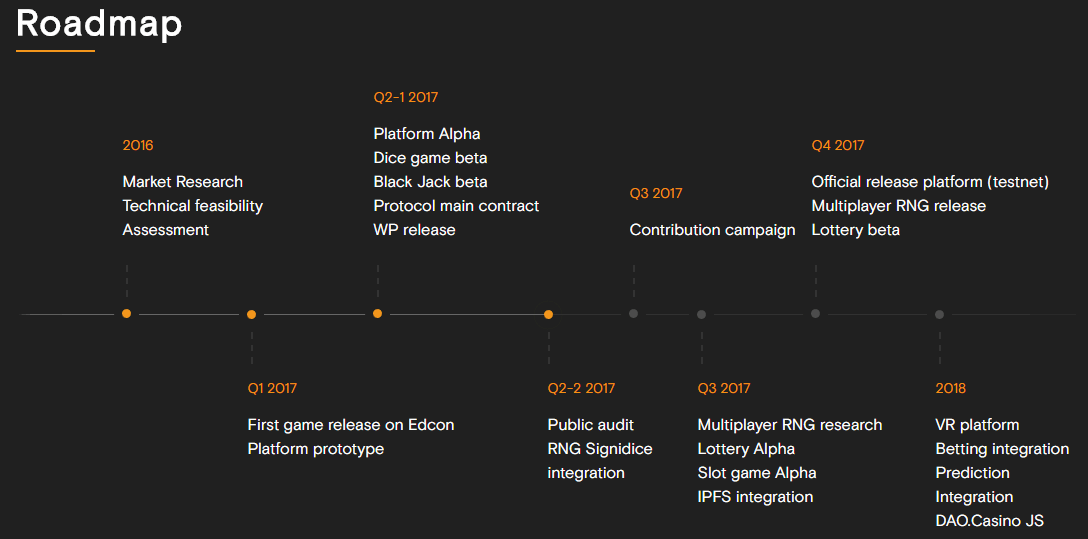
Task: Click the Roadmap heading
Action: point(99,23)
